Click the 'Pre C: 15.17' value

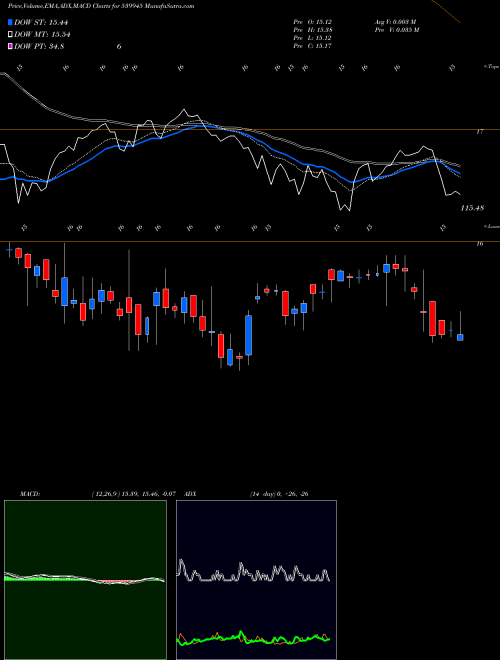click(313, 46)
